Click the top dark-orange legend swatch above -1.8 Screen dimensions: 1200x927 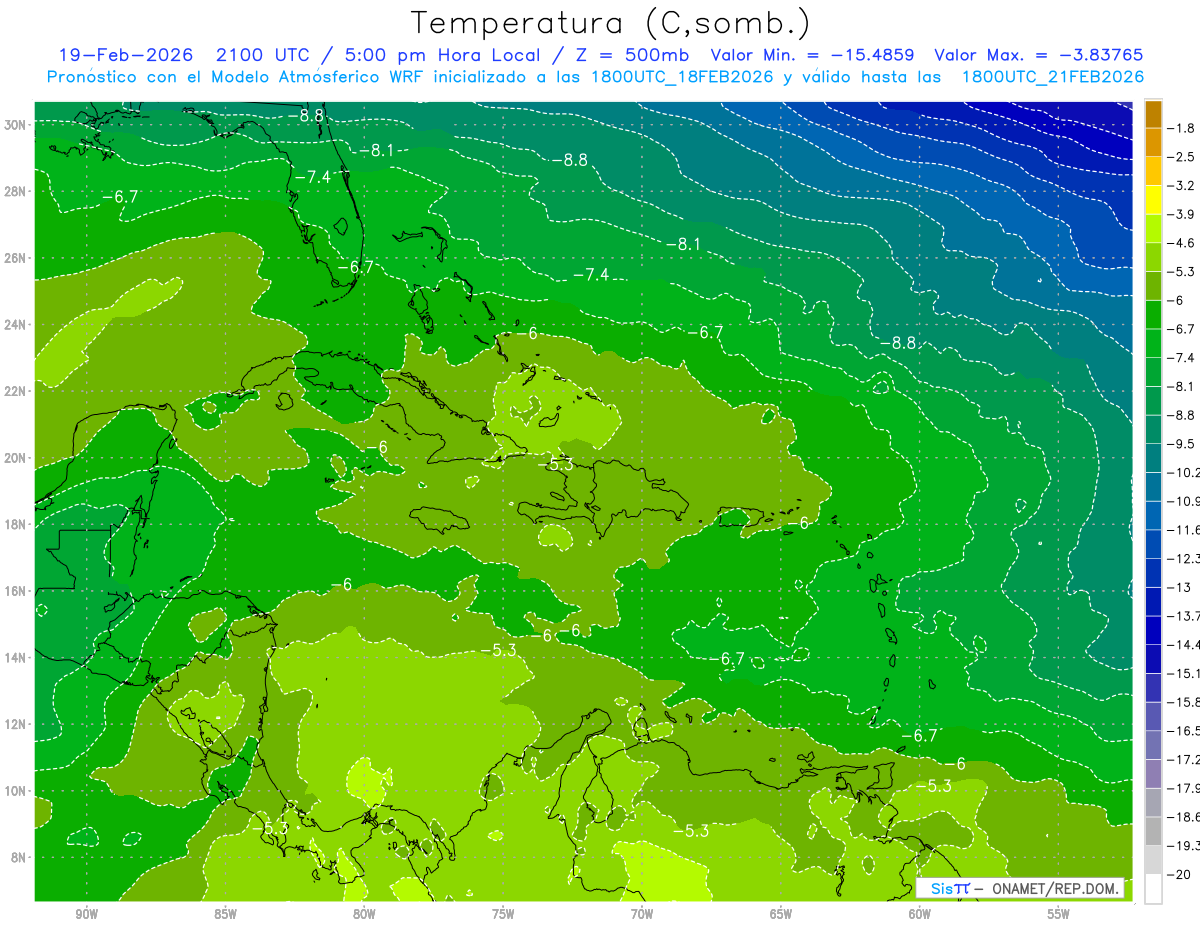1153,114
